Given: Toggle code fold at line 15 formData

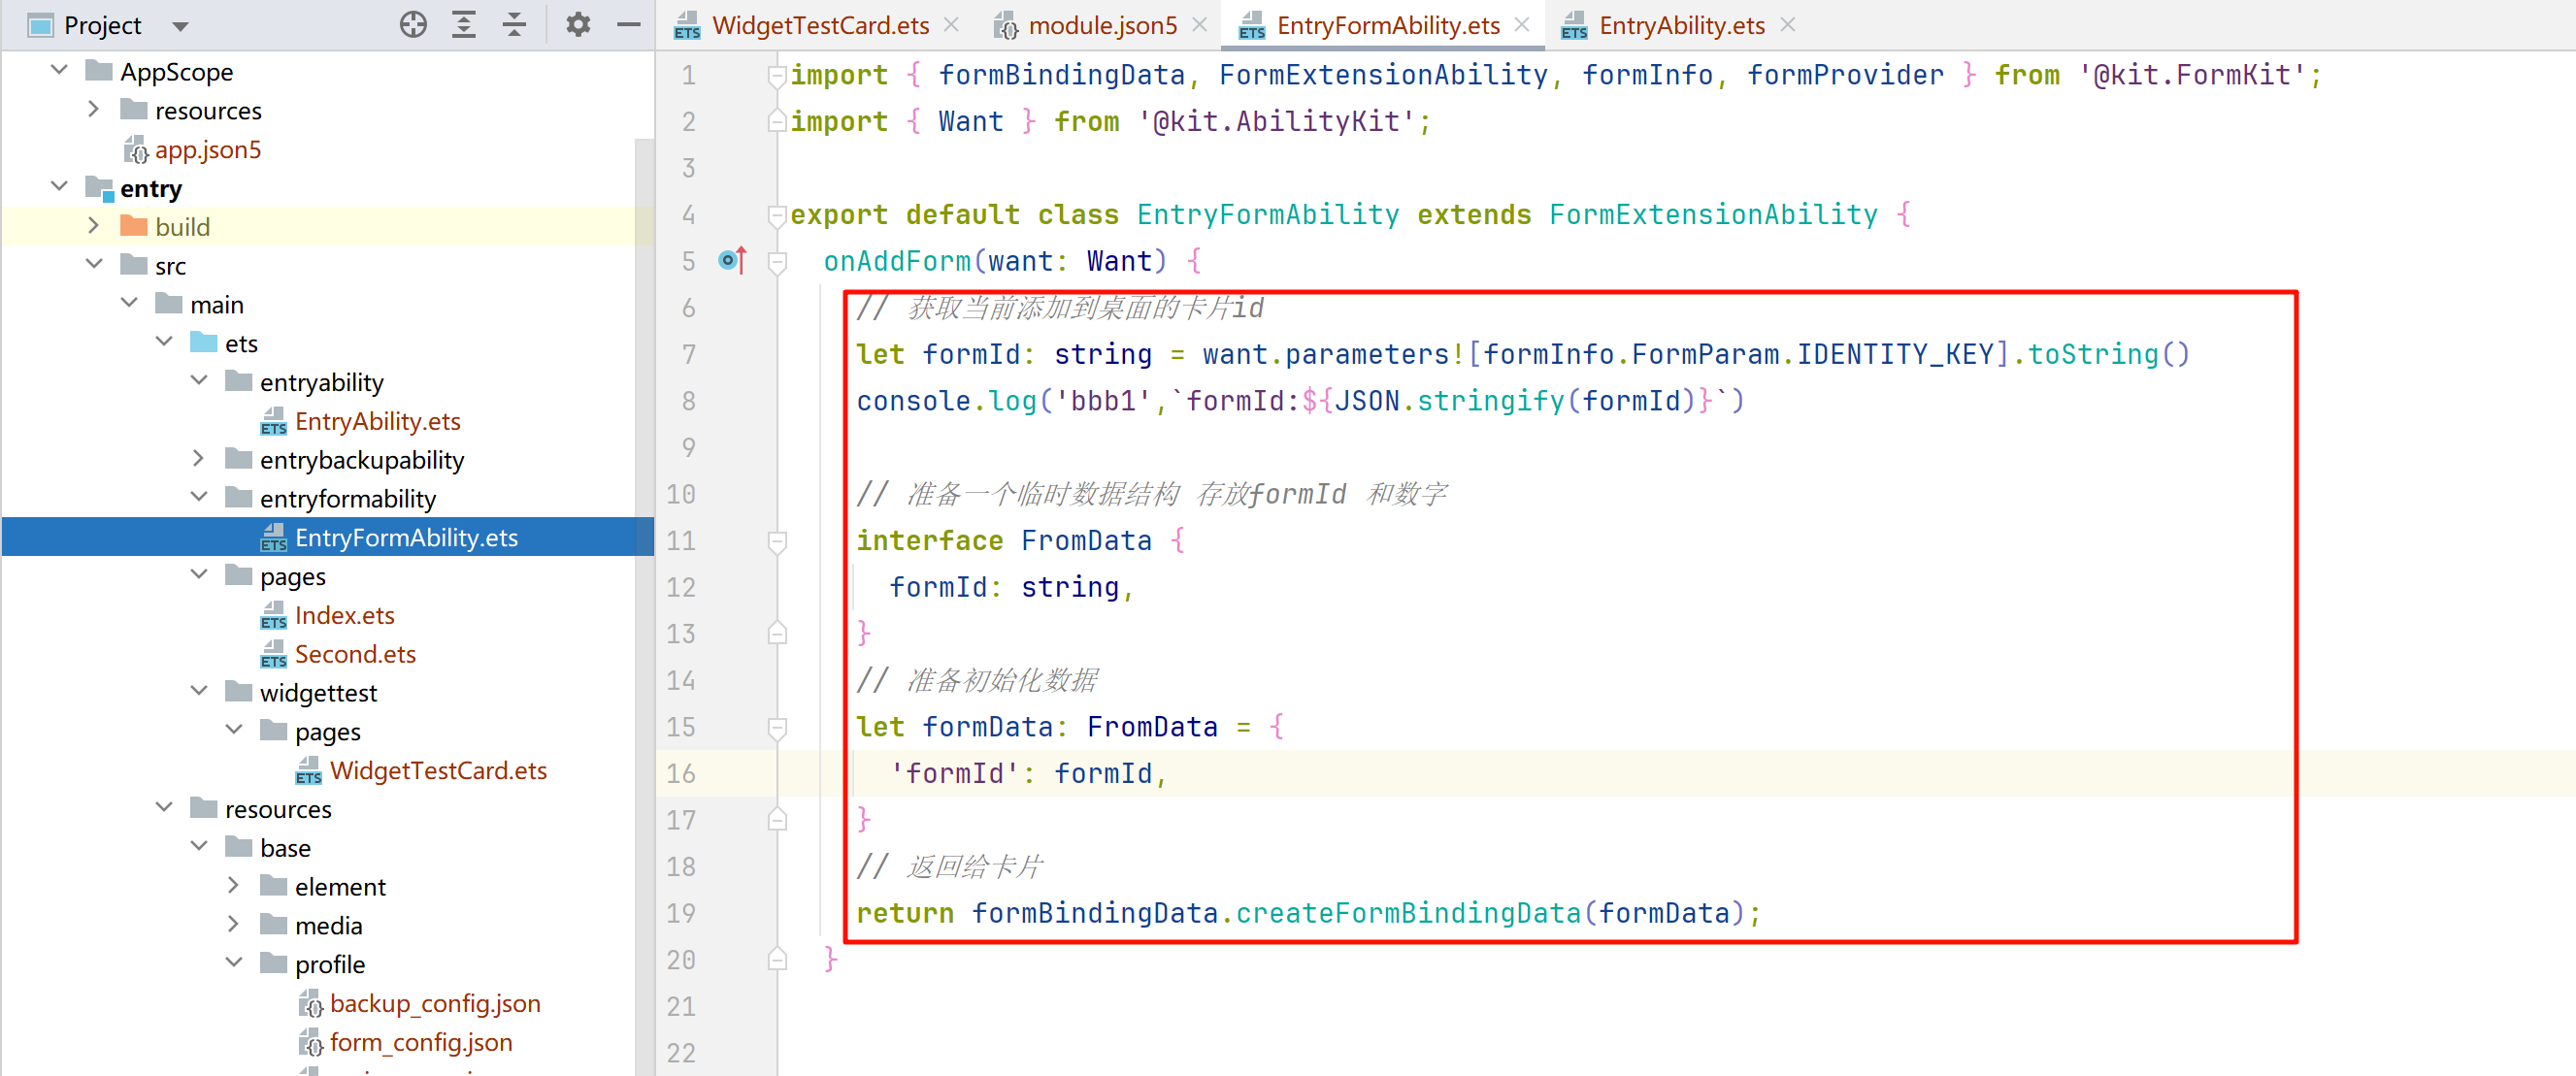Looking at the screenshot, I should 777,727.
